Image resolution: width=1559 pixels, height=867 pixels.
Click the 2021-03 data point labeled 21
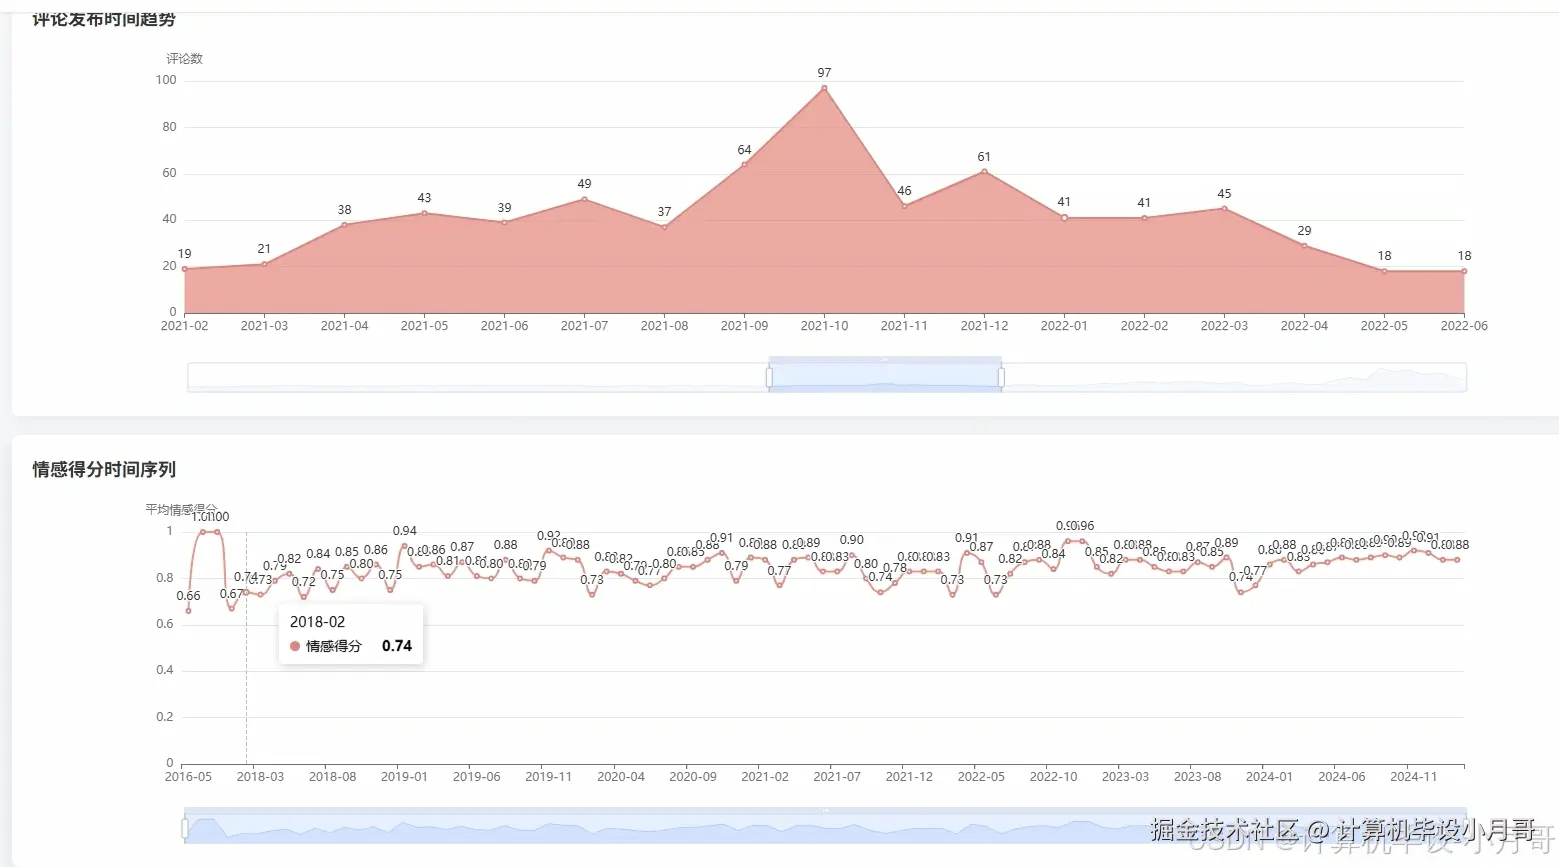click(x=264, y=264)
